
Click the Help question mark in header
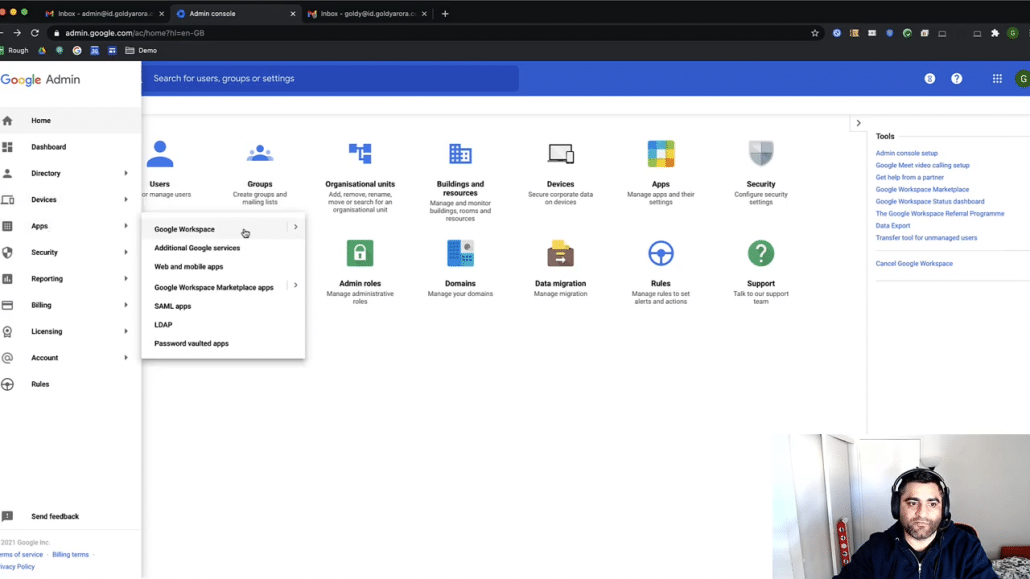tap(956, 78)
